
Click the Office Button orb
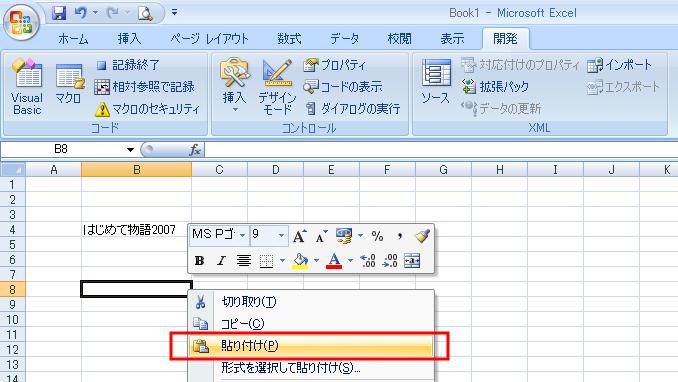pos(21,22)
